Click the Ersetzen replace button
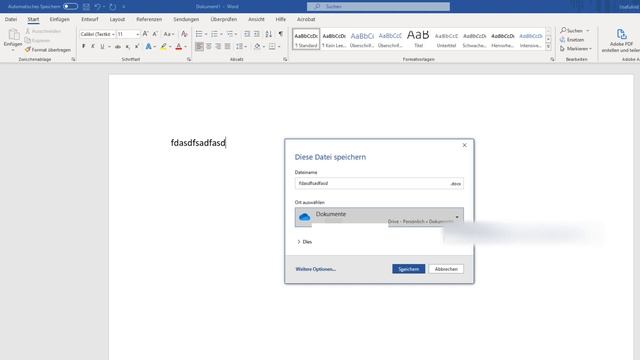The width and height of the screenshot is (640, 360). (572, 40)
